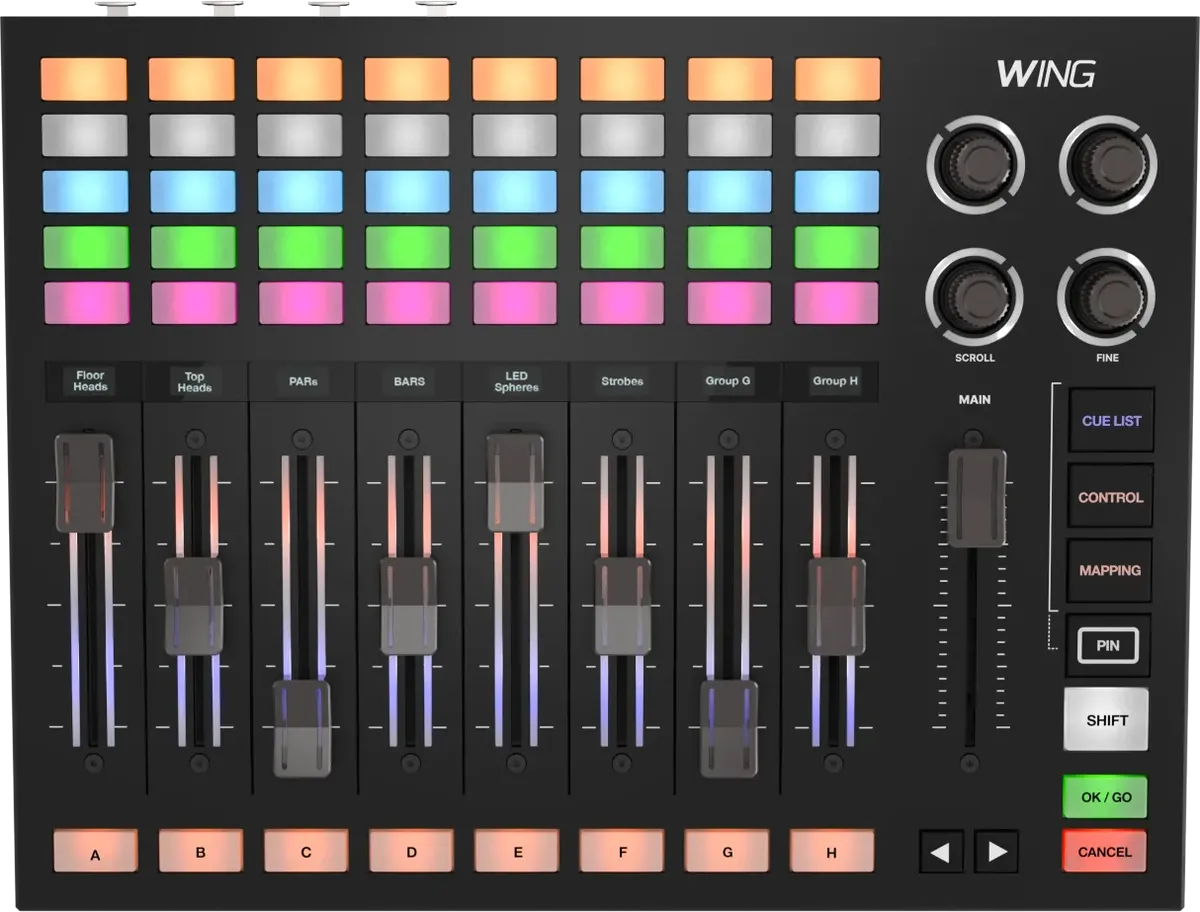
Task: Tap the green pad above Floor Heads
Action: pyautogui.click(x=86, y=247)
